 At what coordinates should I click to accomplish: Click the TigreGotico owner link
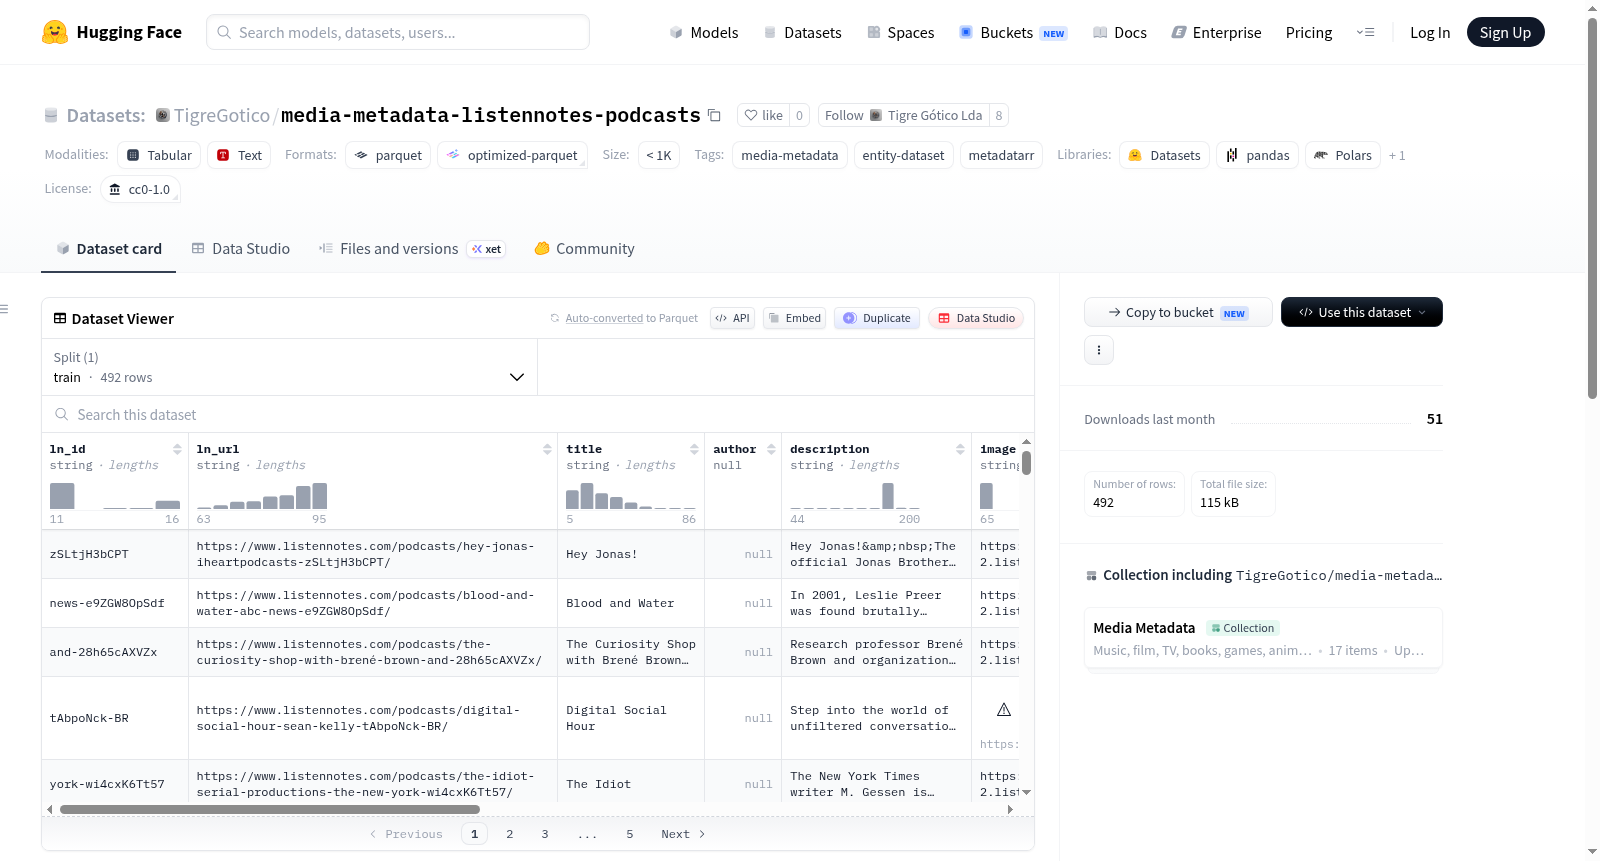[222, 115]
